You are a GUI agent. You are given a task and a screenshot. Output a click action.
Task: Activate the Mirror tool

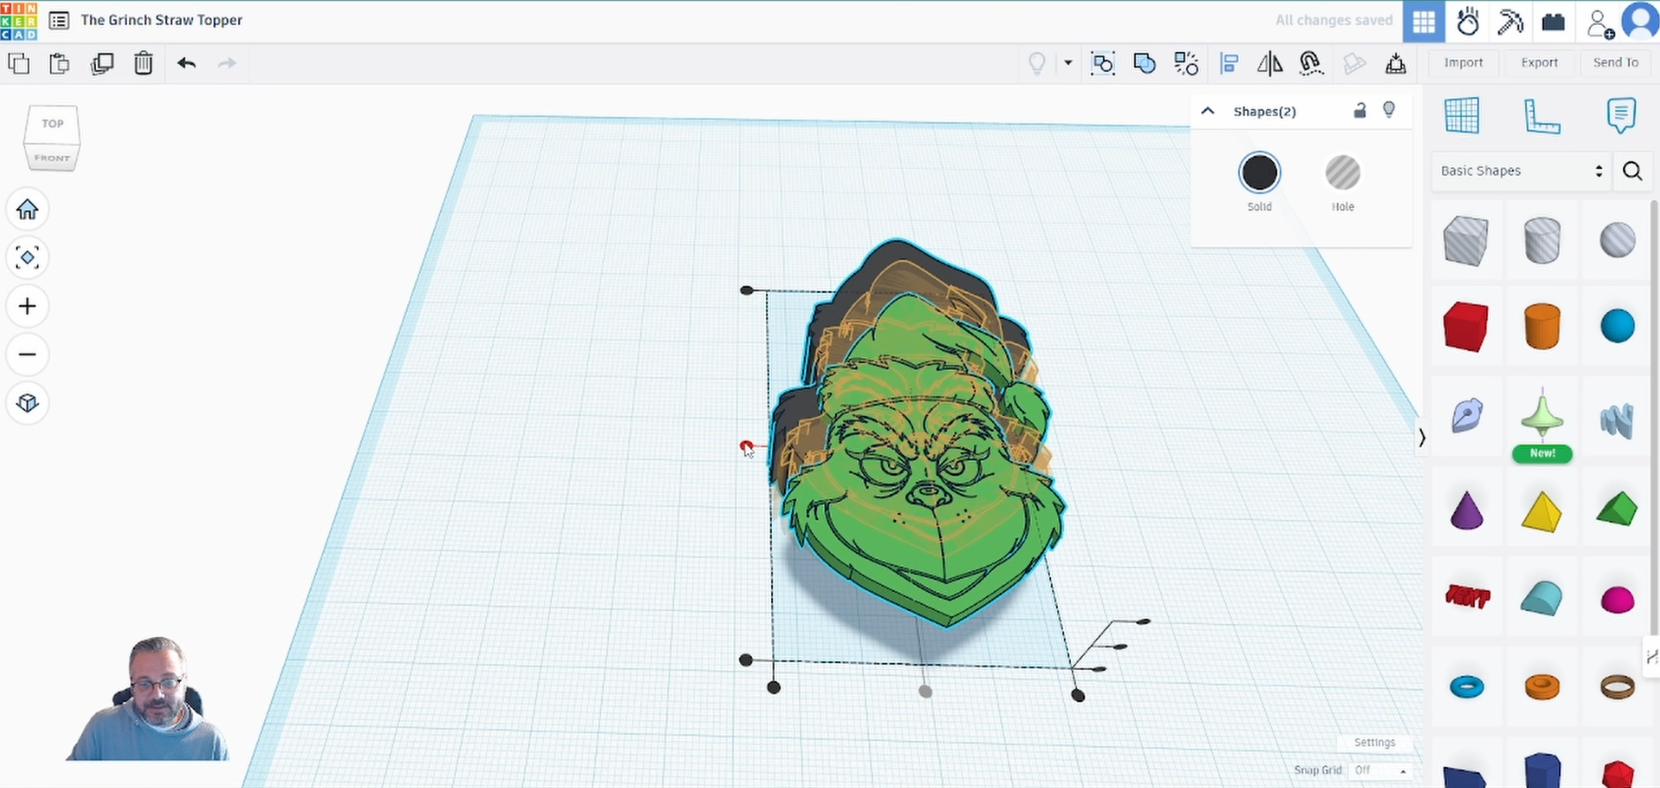click(1269, 64)
